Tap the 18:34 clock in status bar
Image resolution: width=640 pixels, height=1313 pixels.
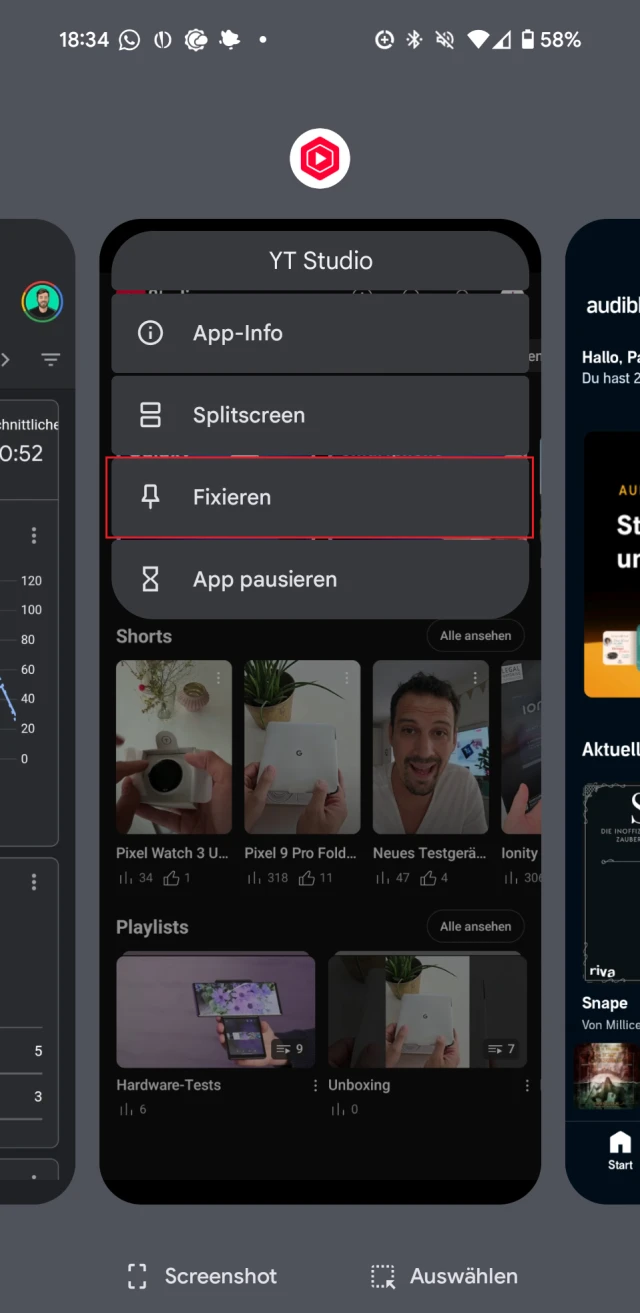84,40
